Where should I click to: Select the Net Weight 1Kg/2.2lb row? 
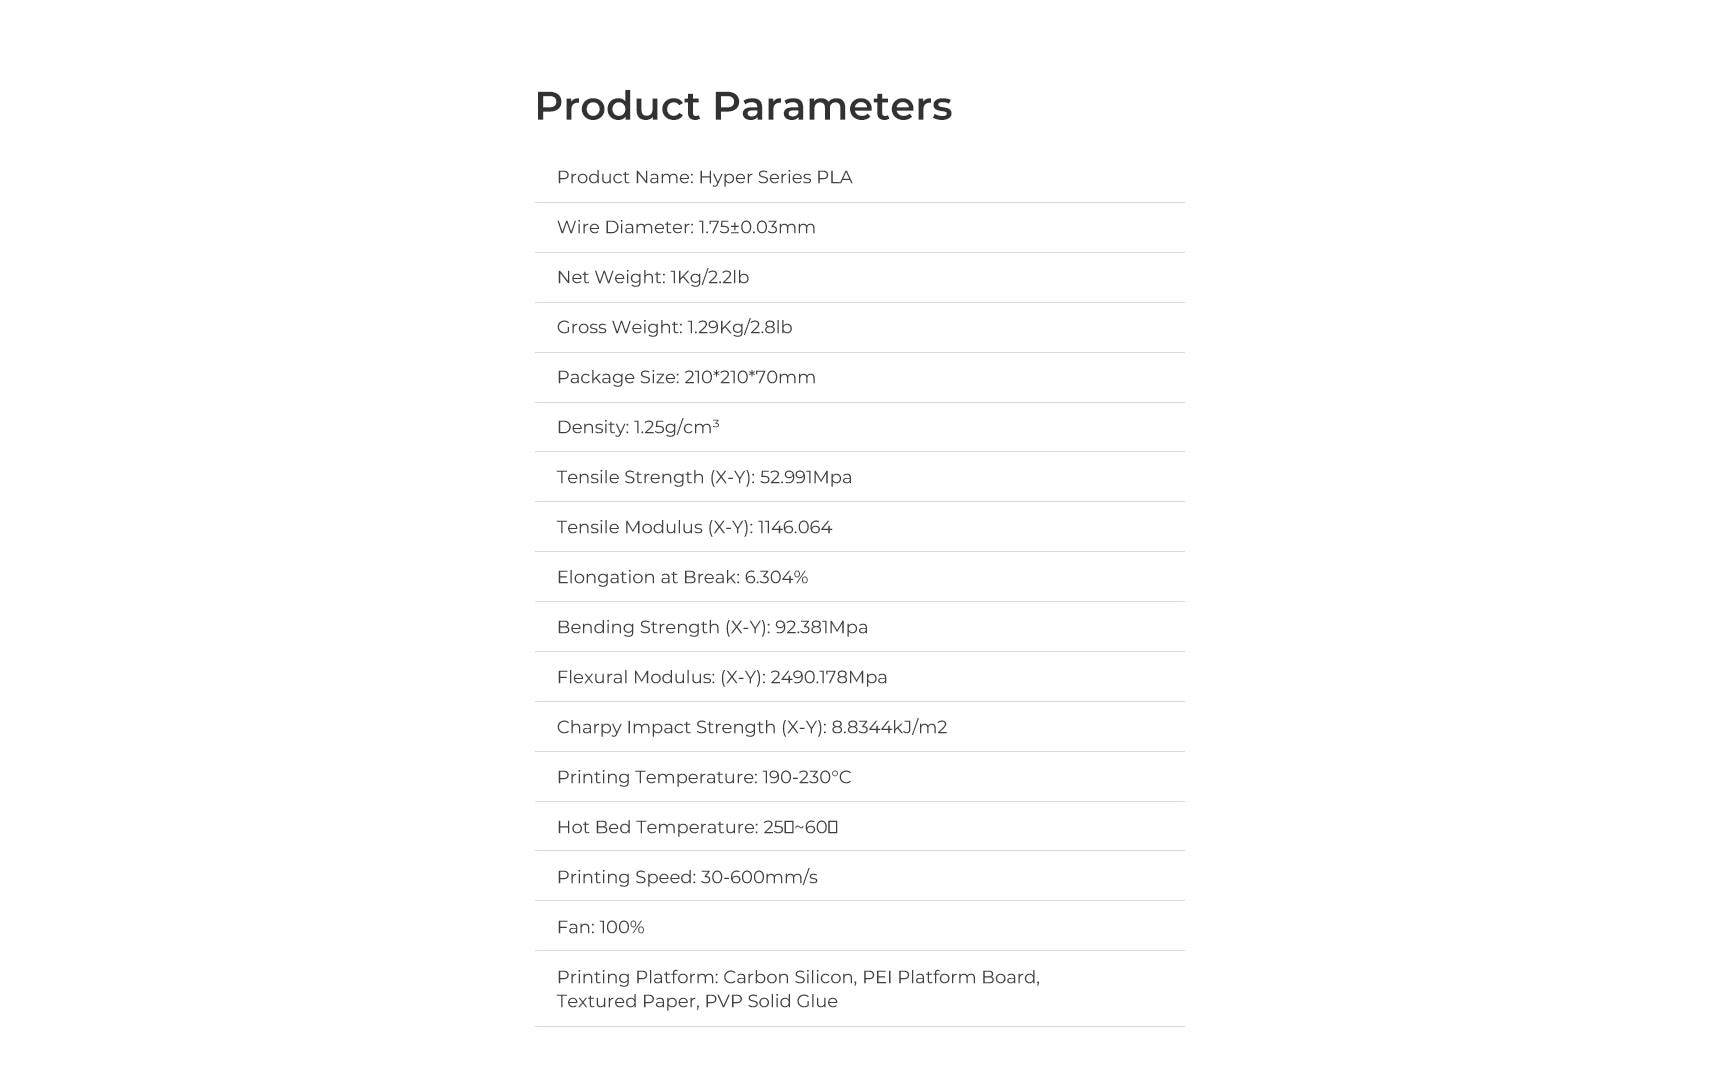click(653, 278)
